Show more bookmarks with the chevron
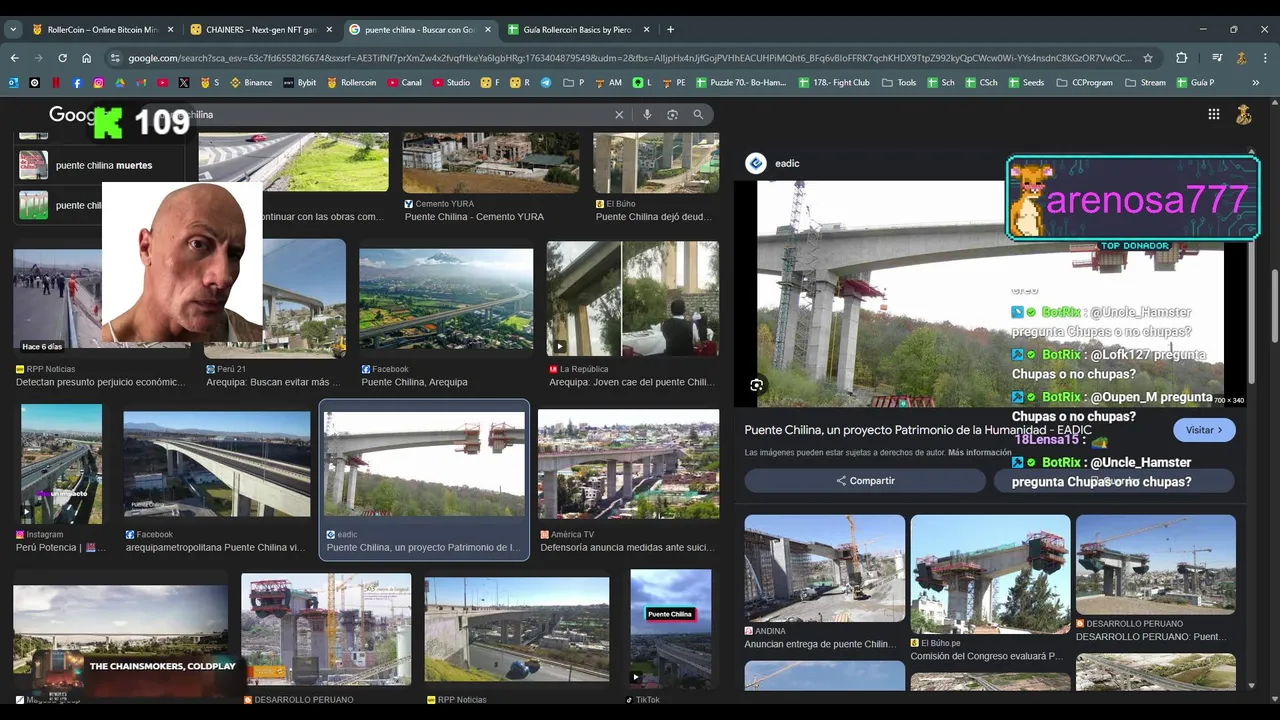This screenshot has height=720, width=1280. coord(1256,83)
